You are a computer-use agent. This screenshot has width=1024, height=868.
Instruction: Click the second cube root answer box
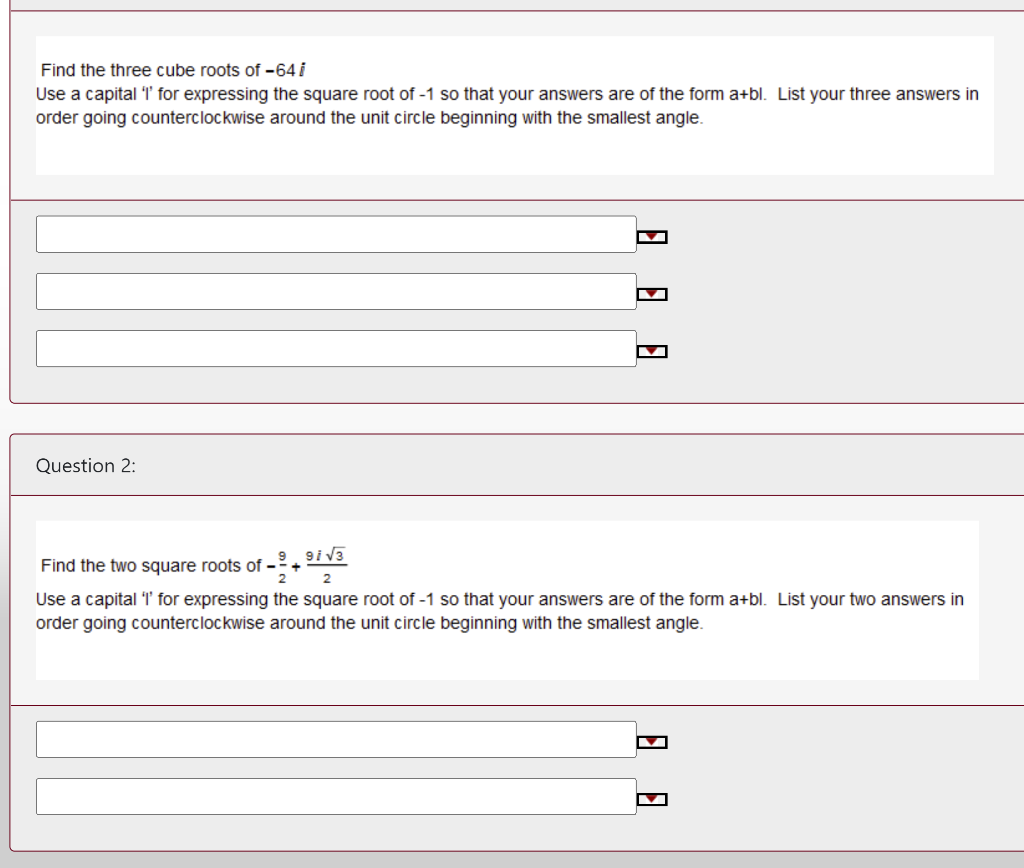point(336,291)
